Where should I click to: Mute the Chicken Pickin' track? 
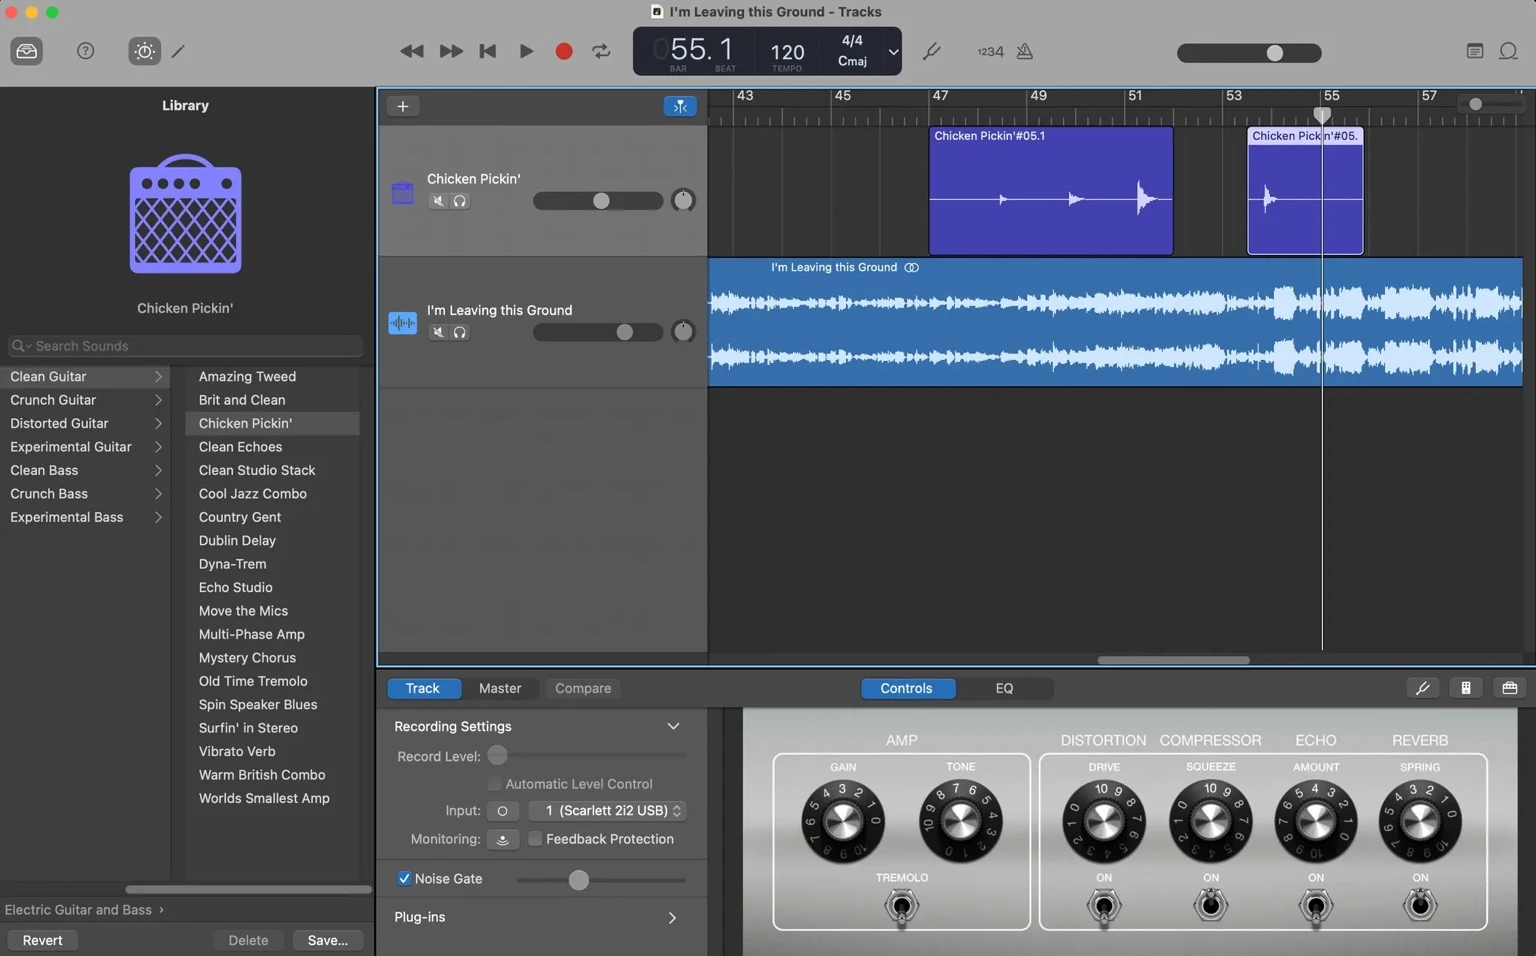pyautogui.click(x=438, y=201)
